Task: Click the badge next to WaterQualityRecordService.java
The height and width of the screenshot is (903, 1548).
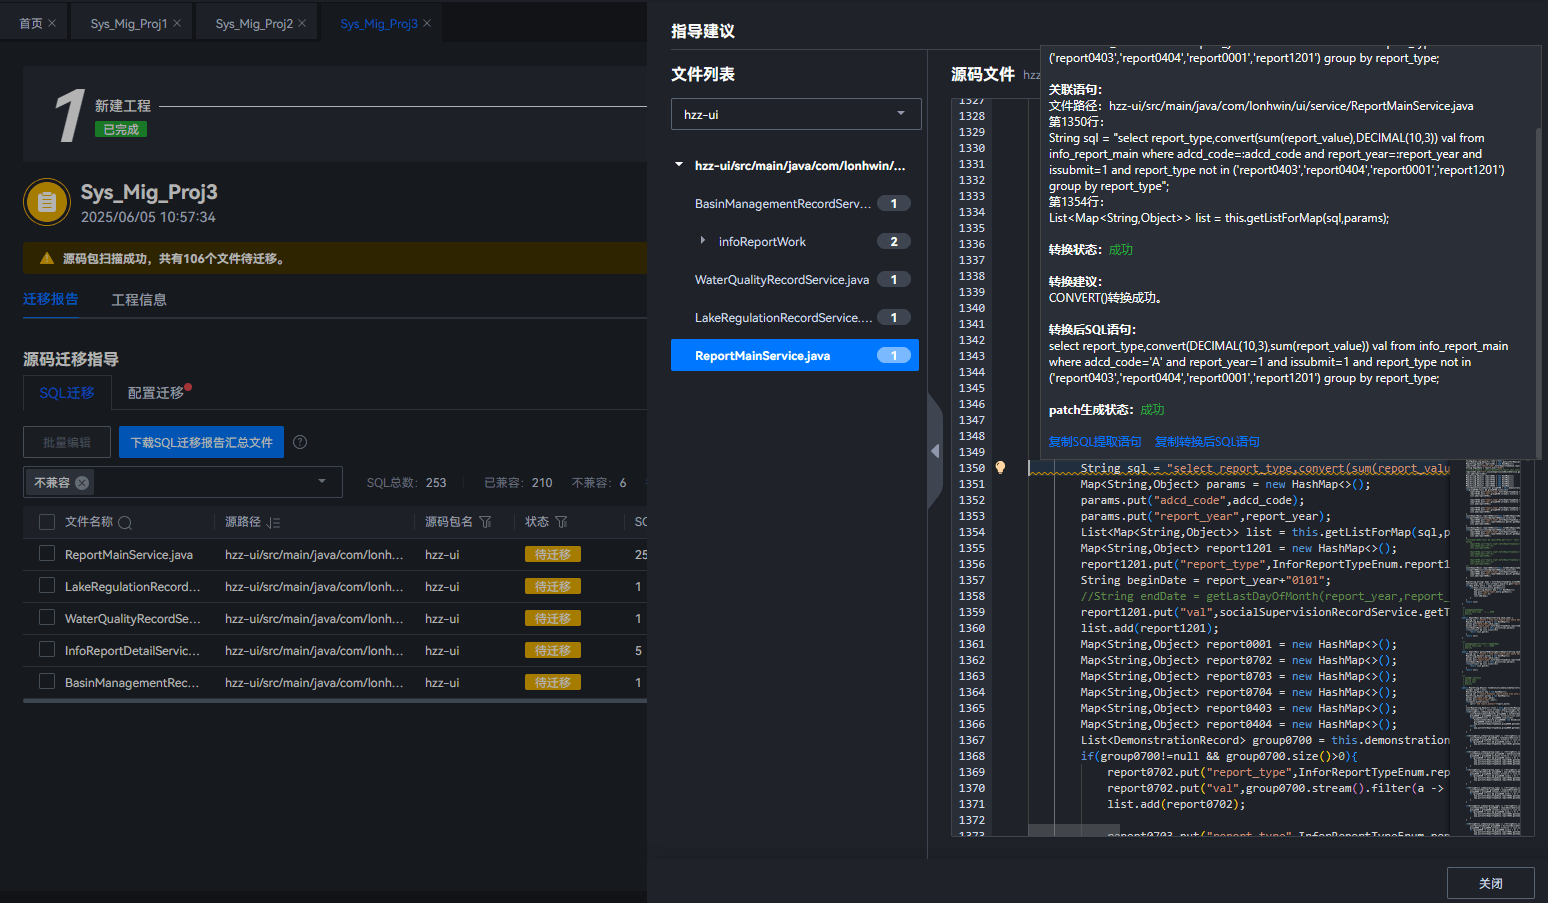Action: pos(894,279)
